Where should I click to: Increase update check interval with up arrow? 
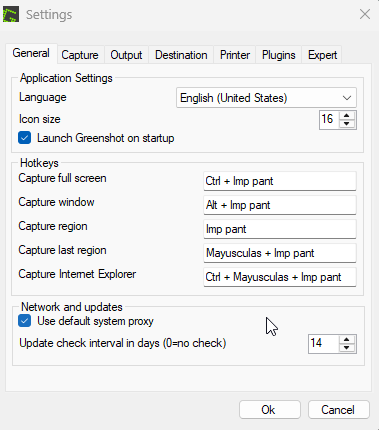coord(347,340)
